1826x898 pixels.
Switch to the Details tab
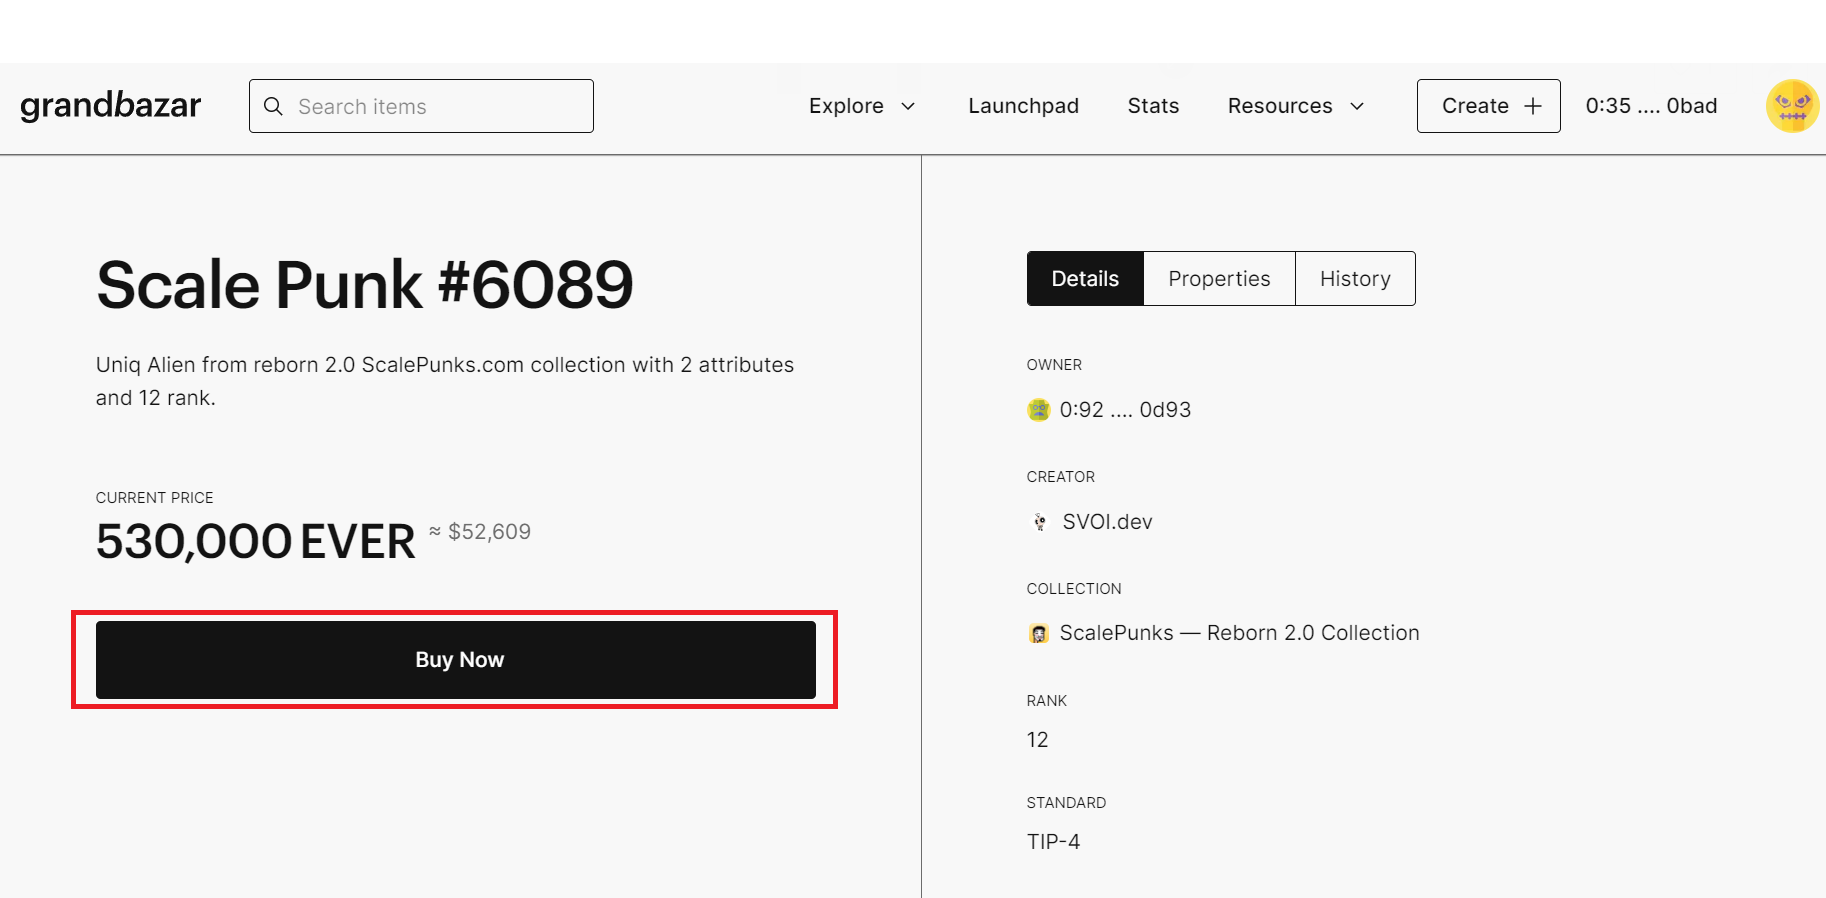[x=1085, y=279]
